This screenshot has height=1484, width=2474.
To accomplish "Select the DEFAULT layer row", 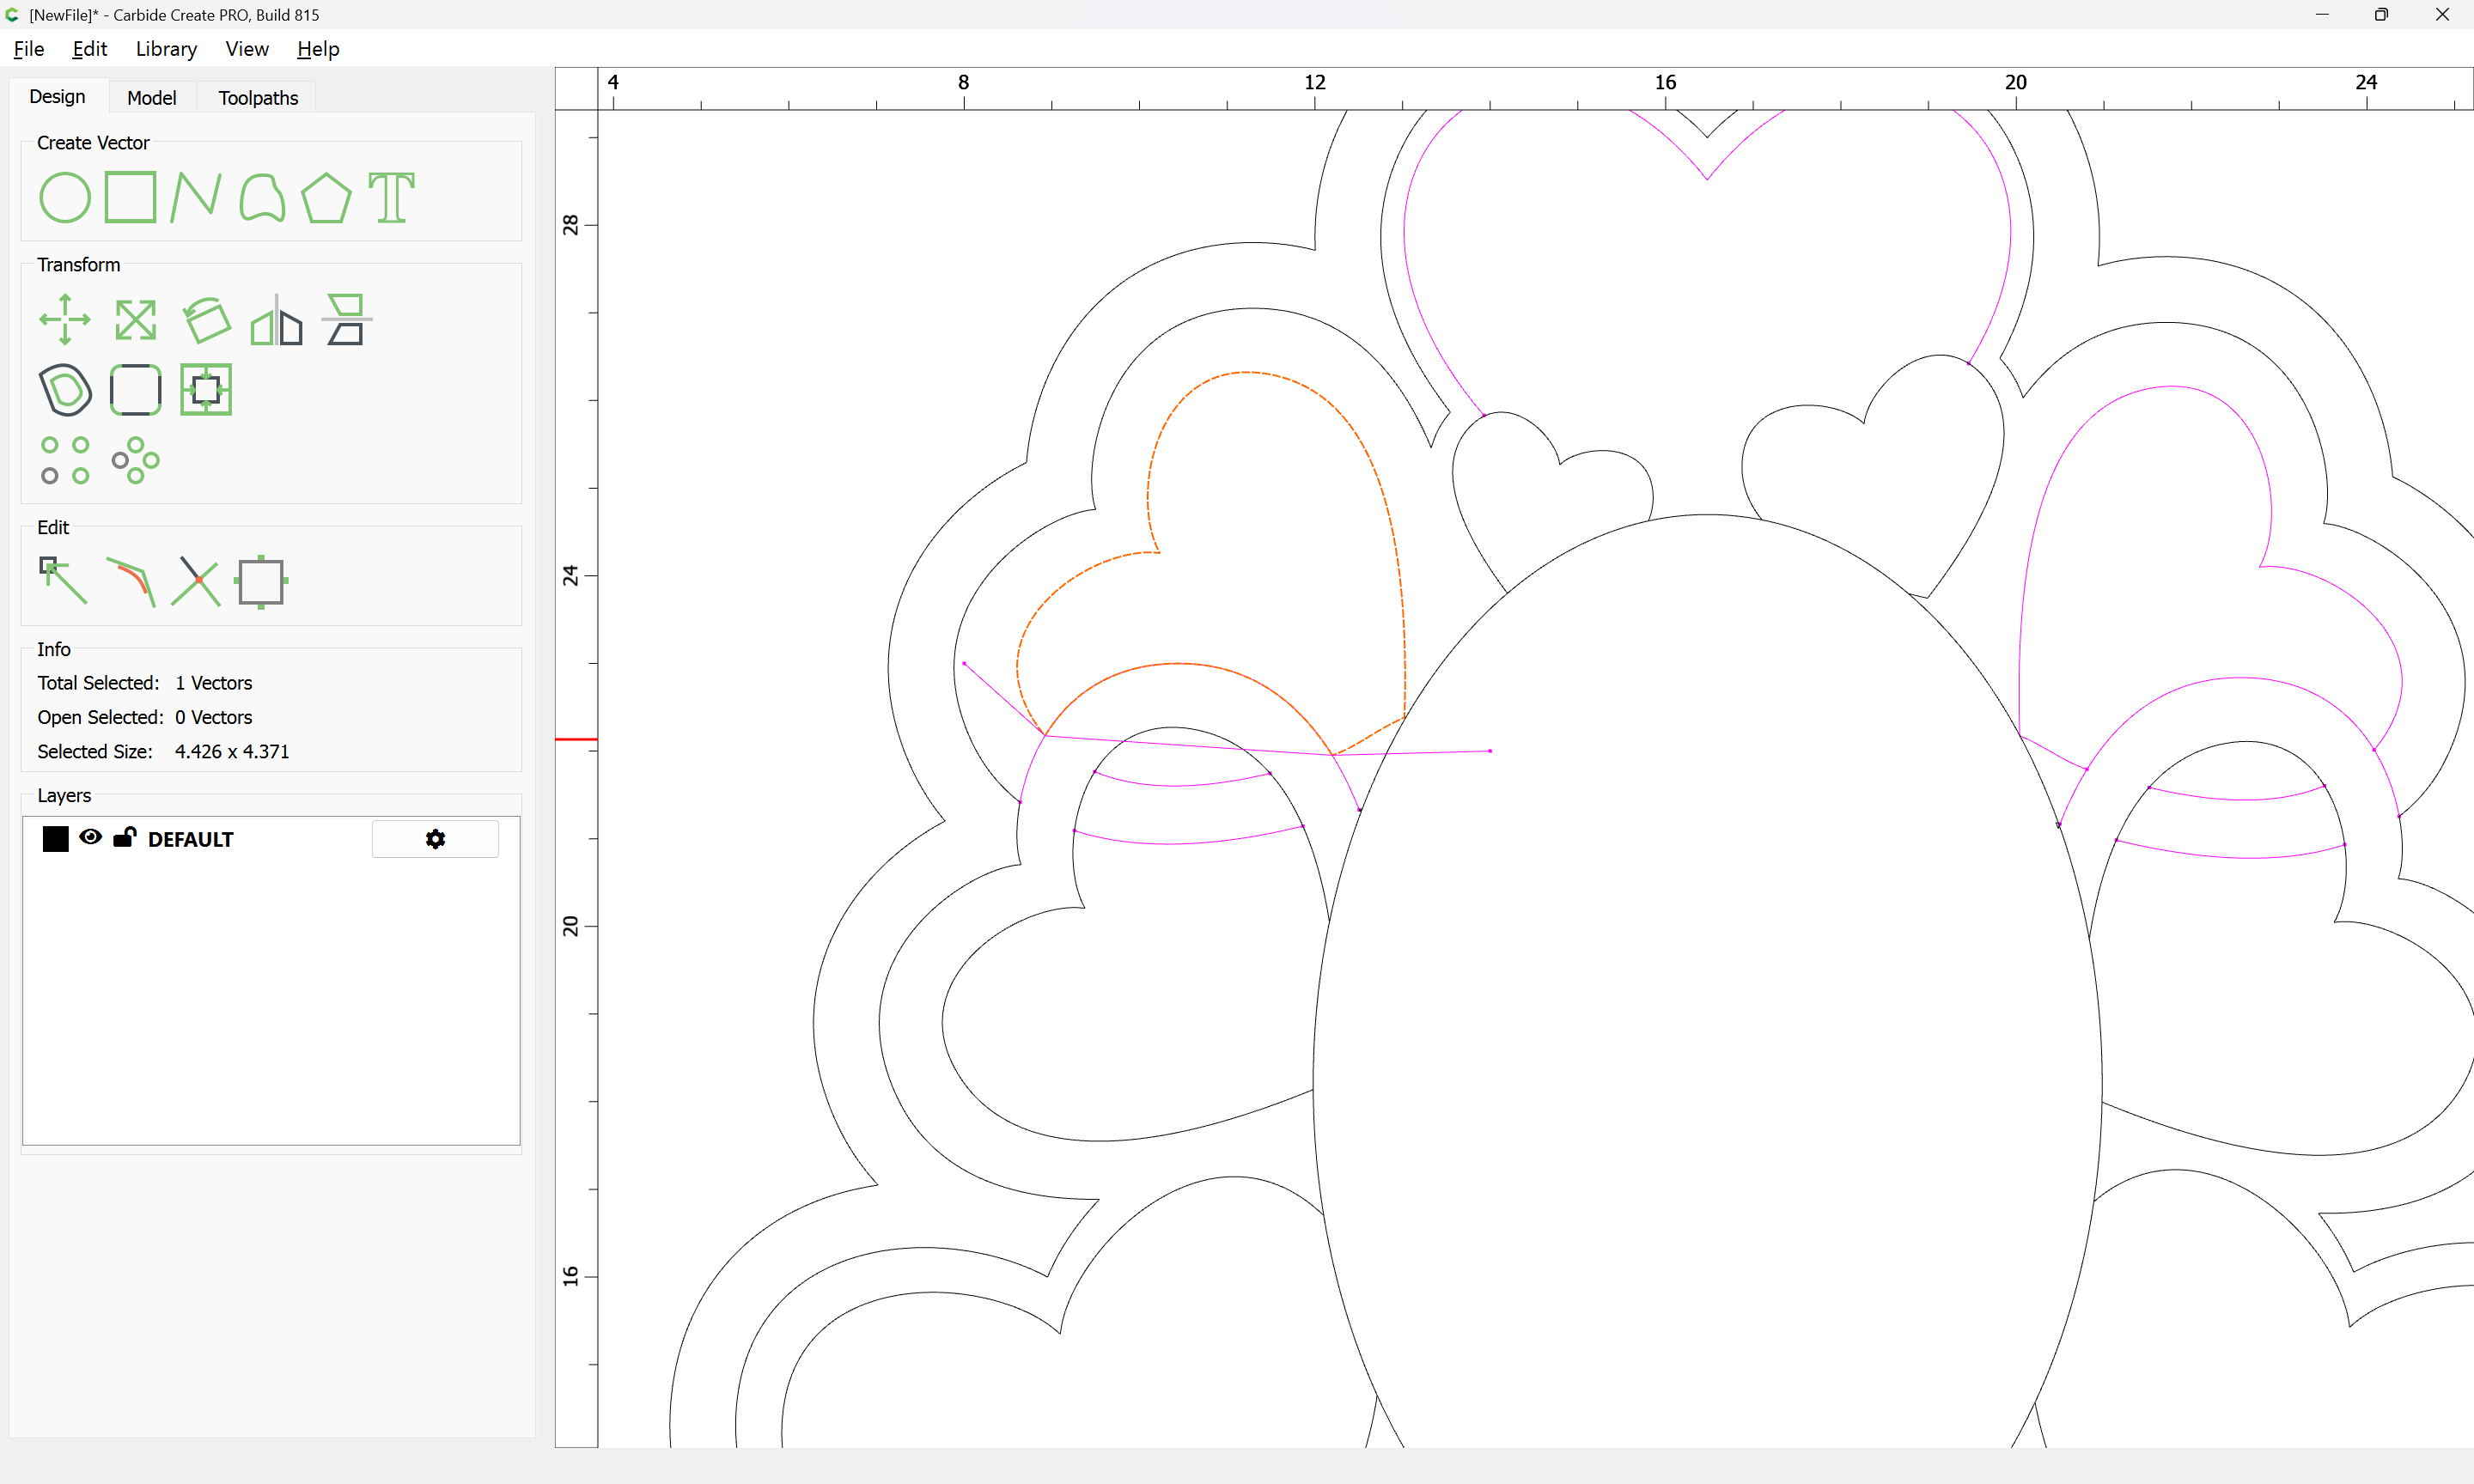I will pos(271,839).
